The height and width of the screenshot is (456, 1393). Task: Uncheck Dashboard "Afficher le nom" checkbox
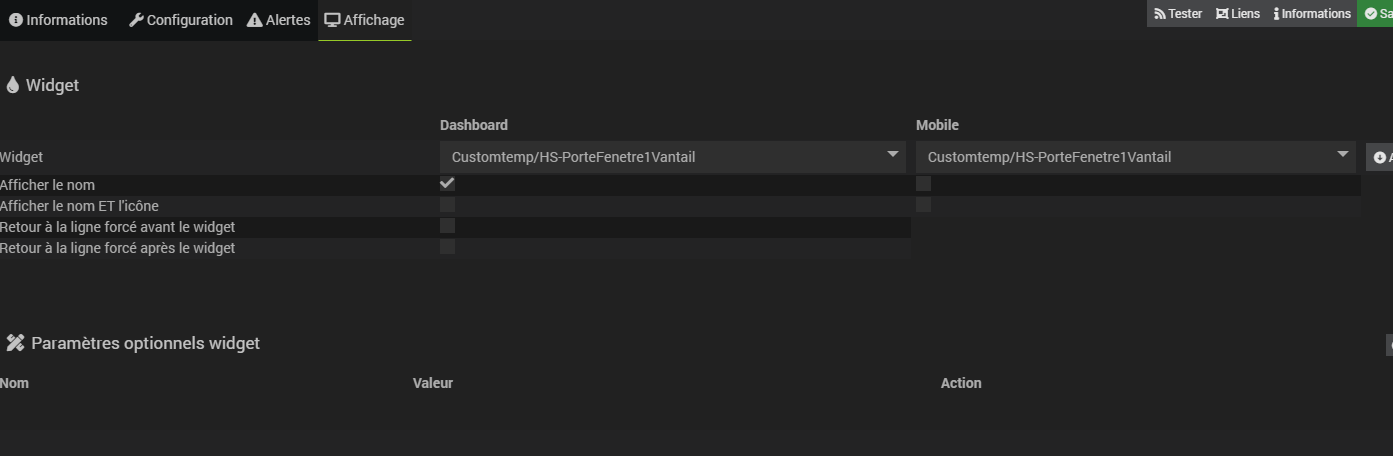(x=447, y=183)
